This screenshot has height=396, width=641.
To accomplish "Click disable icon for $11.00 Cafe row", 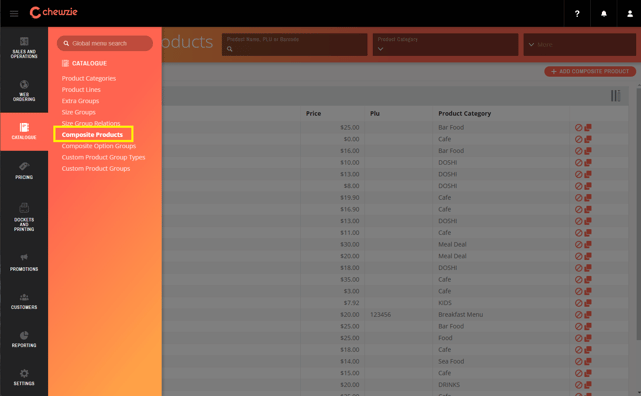I will click(578, 233).
